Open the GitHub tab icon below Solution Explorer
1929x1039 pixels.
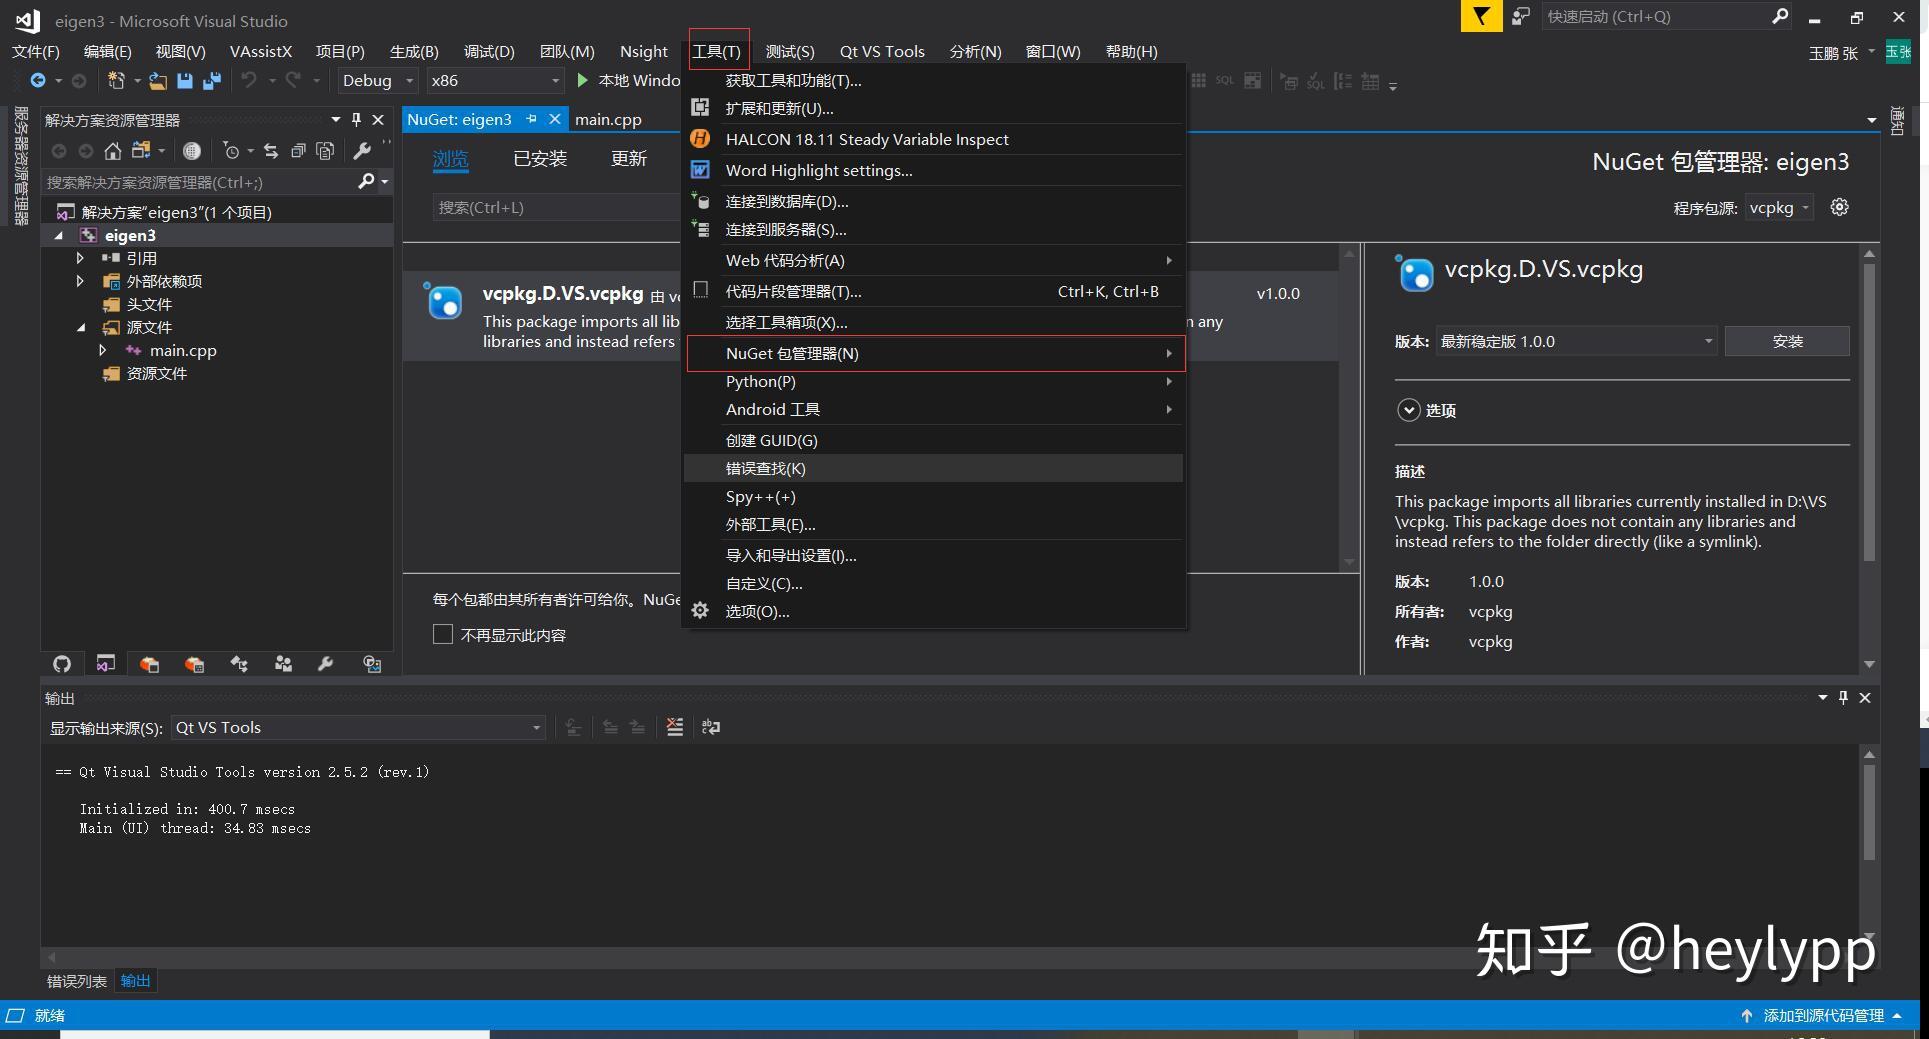[62, 664]
